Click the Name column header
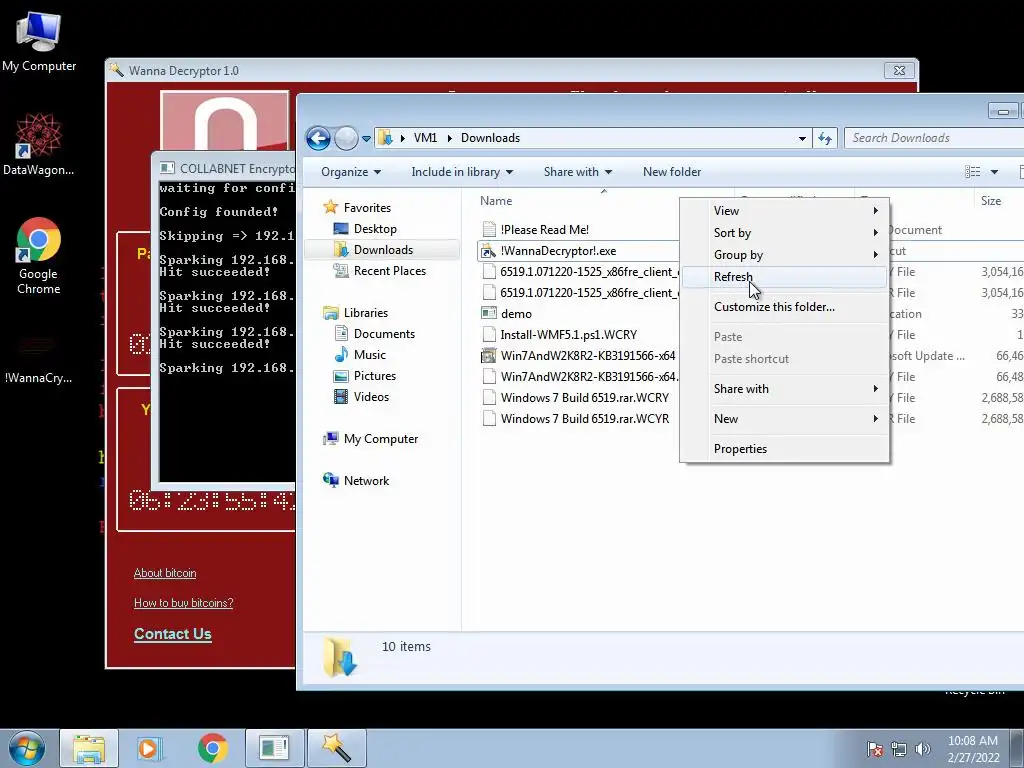Screen dimensions: 1024x768 click(496, 201)
